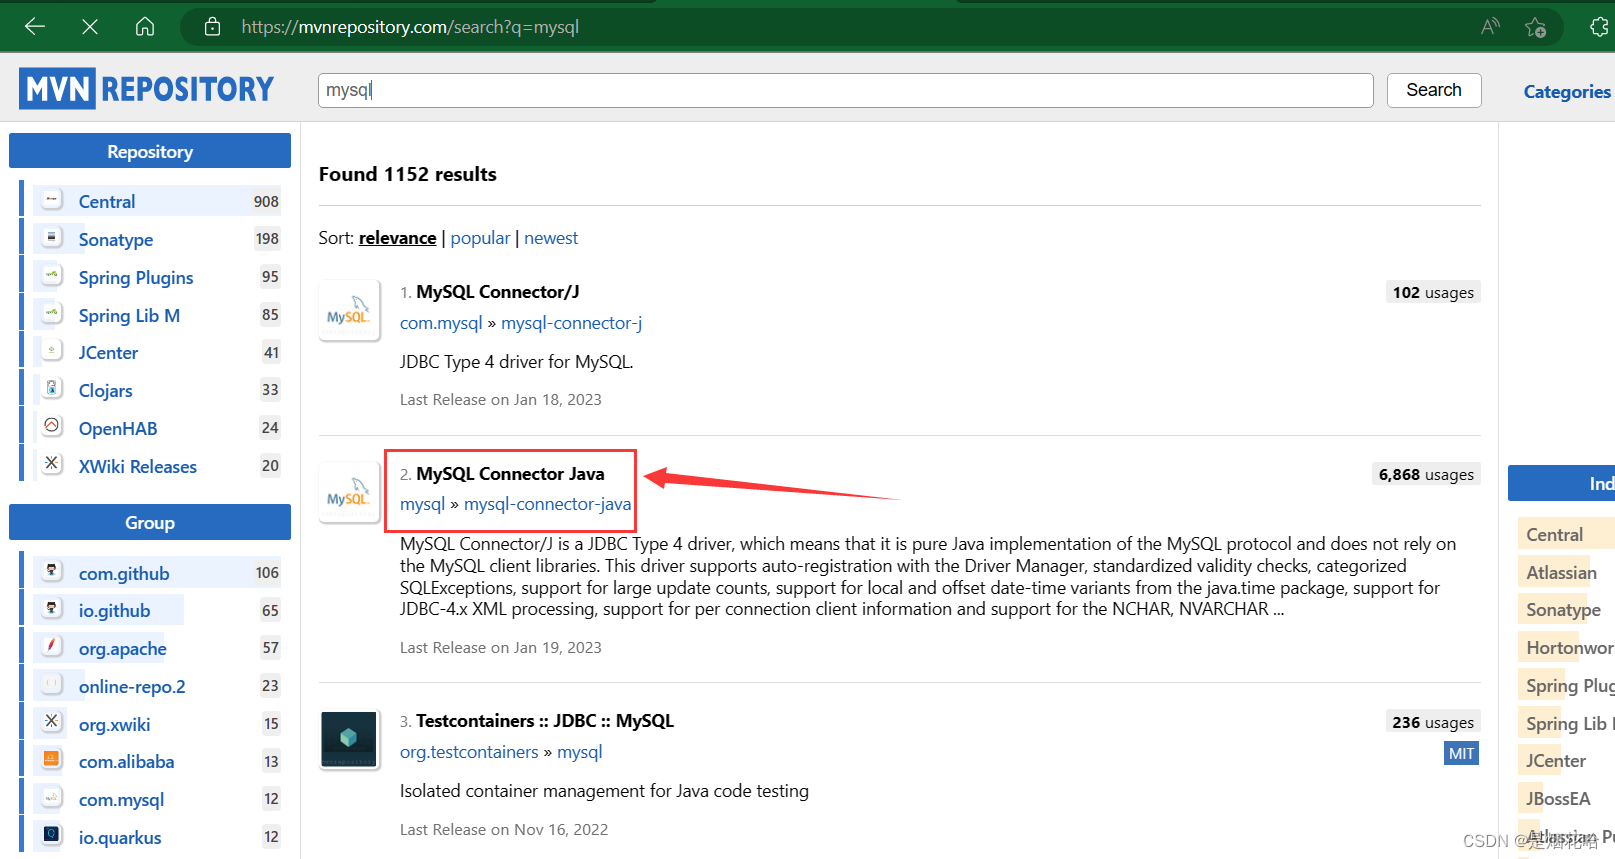1615x859 pixels.
Task: Filter by Clojars repository link
Action: (105, 390)
